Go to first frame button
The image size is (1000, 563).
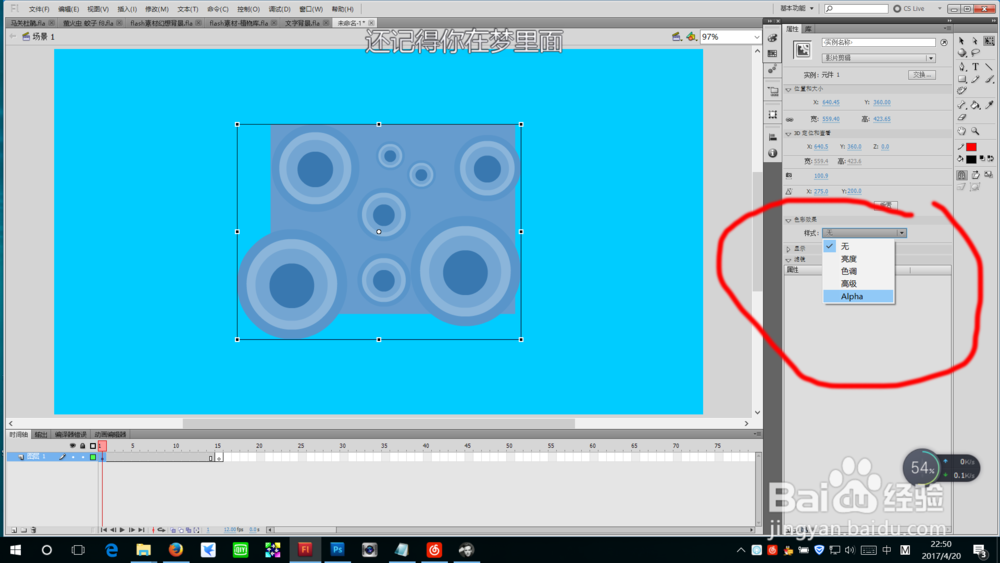(x=104, y=530)
